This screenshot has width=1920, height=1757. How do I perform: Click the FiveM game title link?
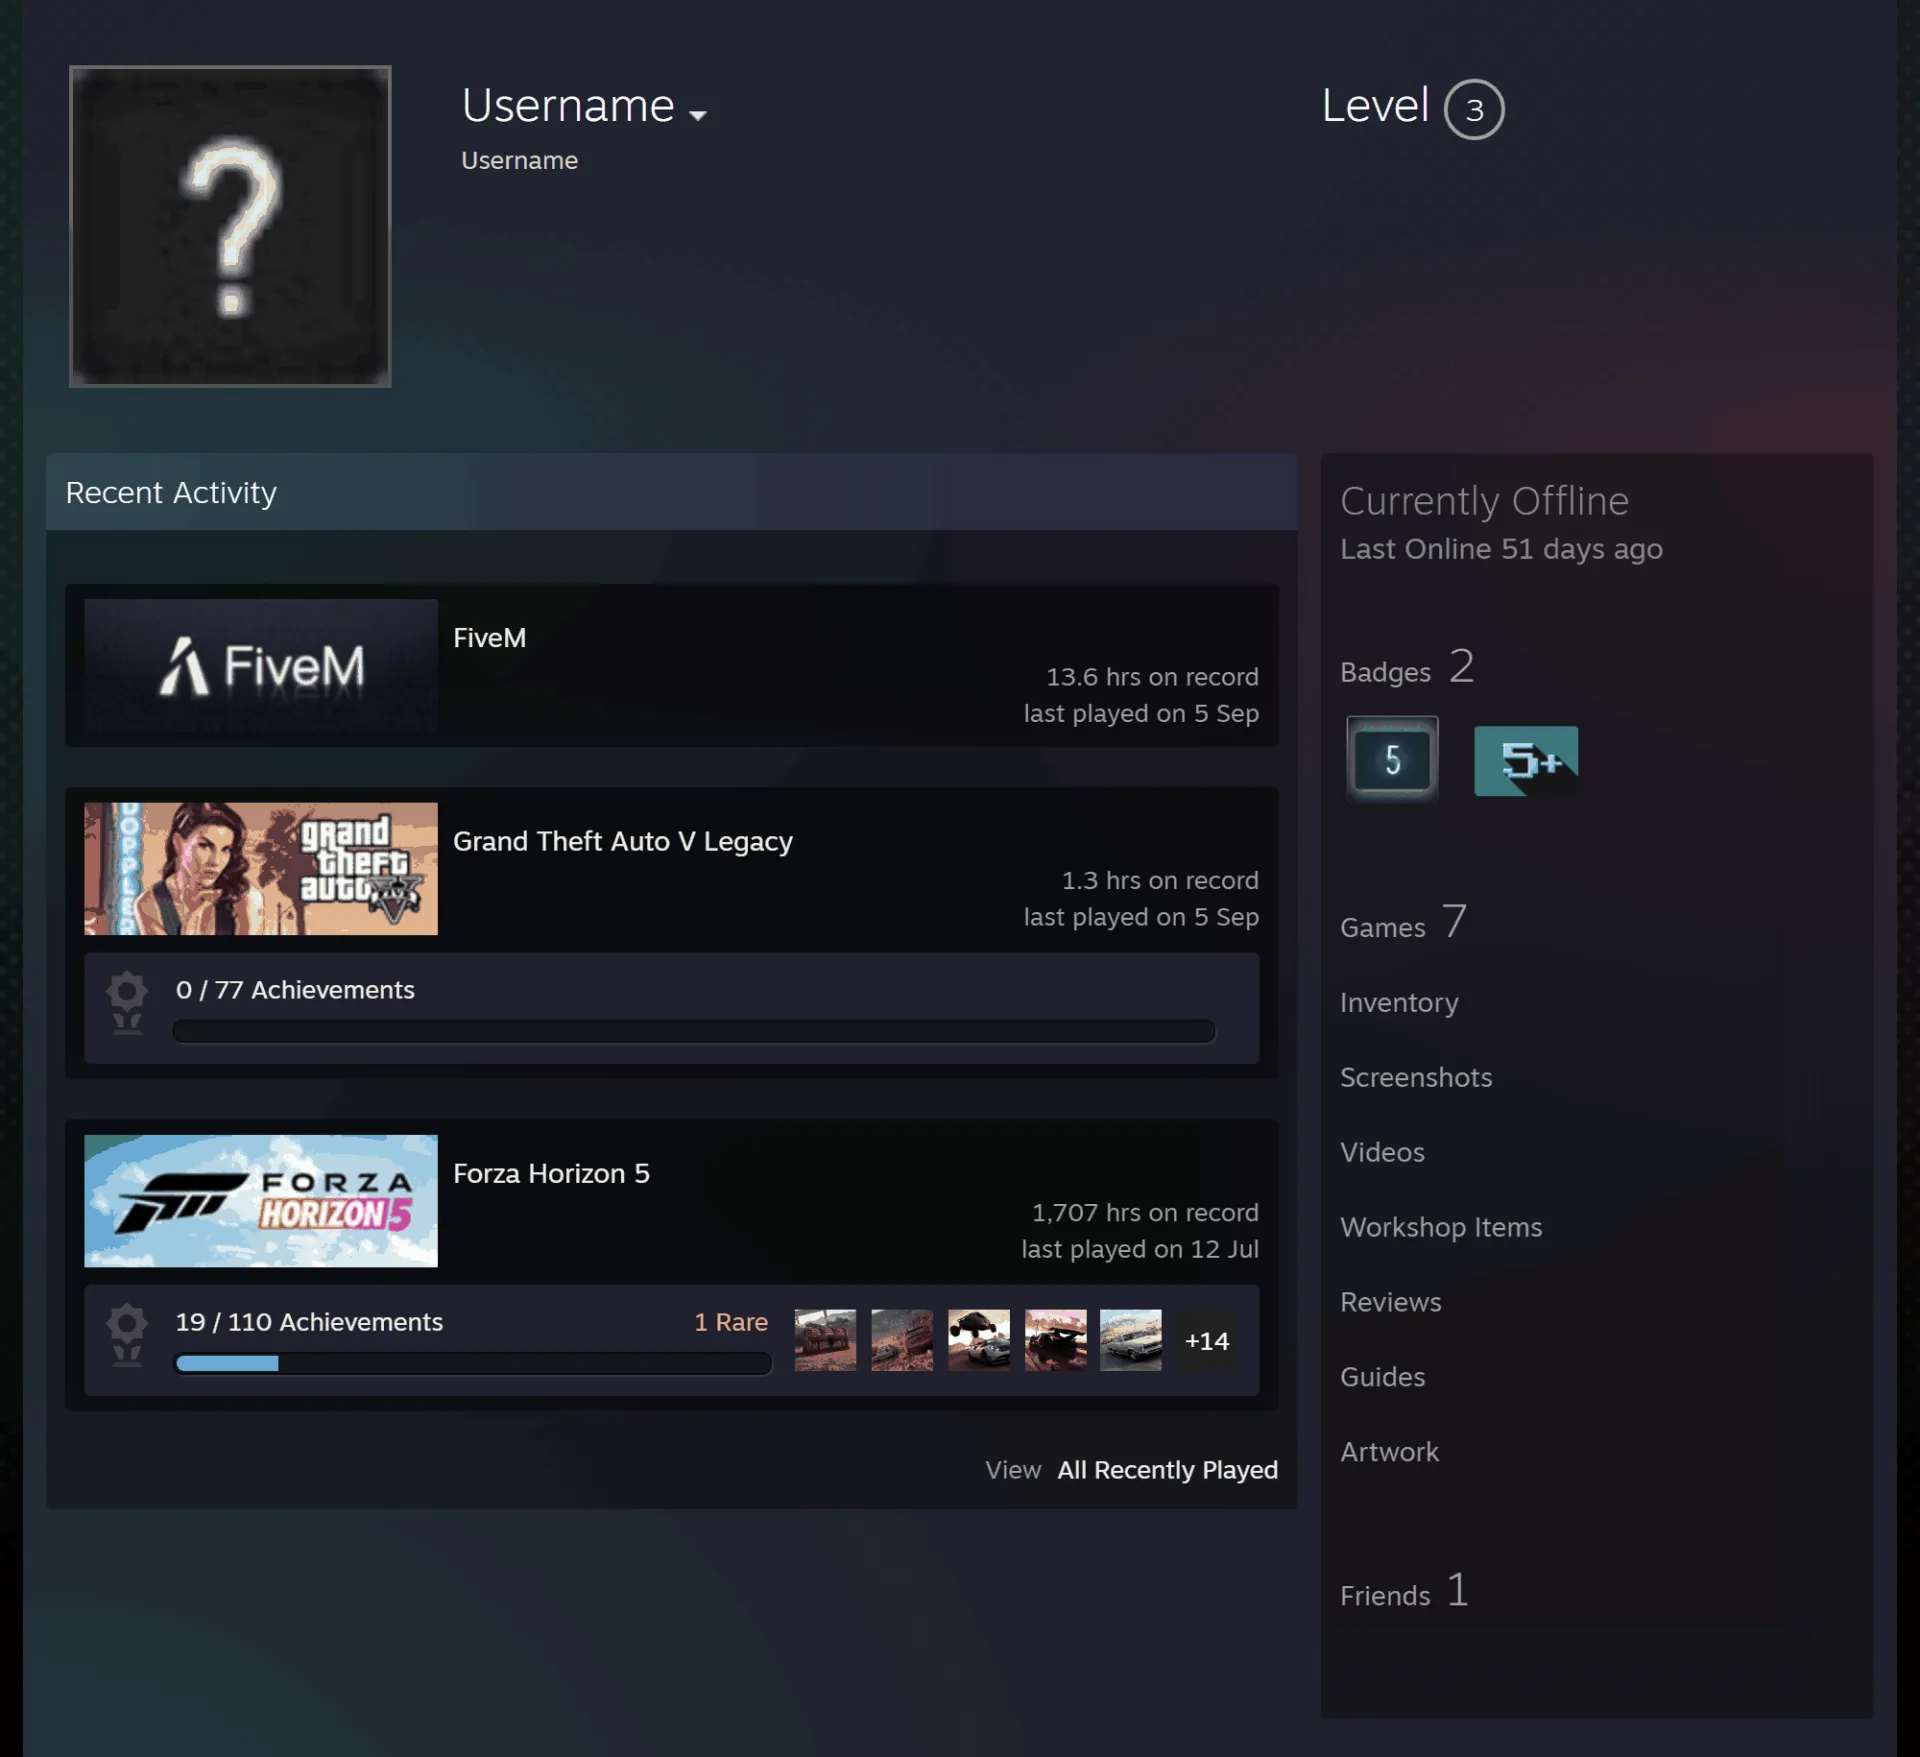click(x=489, y=638)
